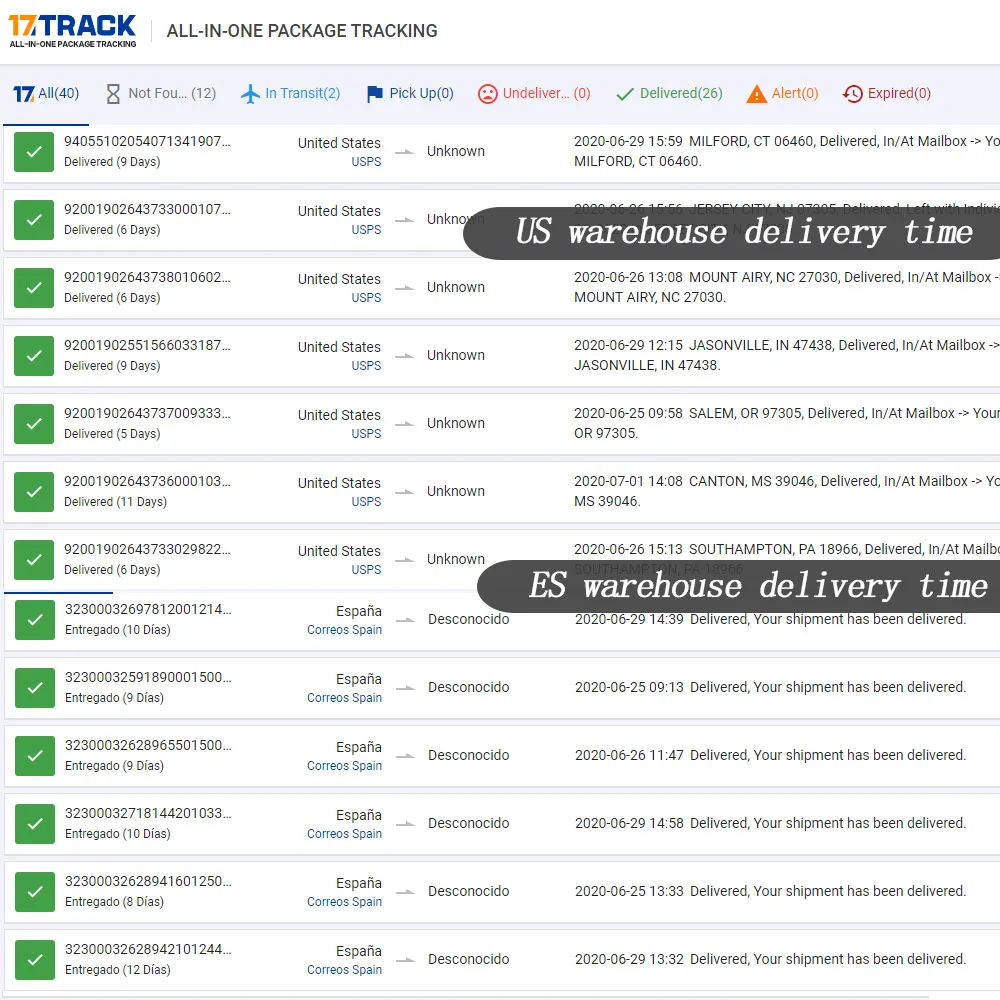This screenshot has width=1000, height=1000.
Task: Click 'Entregado (8 Días)' status text
Action: point(115,902)
